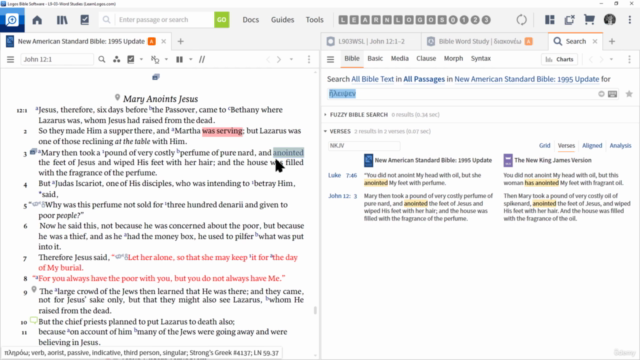Click the close-all-panels icon

pyautogui.click(x=569, y=20)
